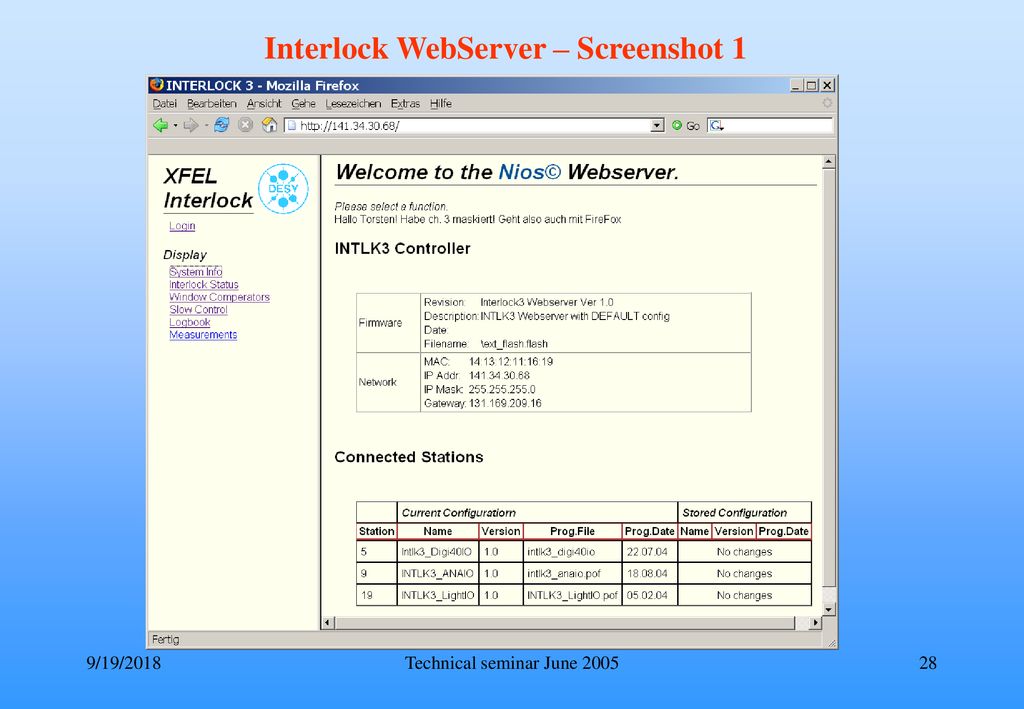Click the "INTLK3_LightIO" name cell
Viewport: 1024px width, 709px height.
(x=438, y=595)
